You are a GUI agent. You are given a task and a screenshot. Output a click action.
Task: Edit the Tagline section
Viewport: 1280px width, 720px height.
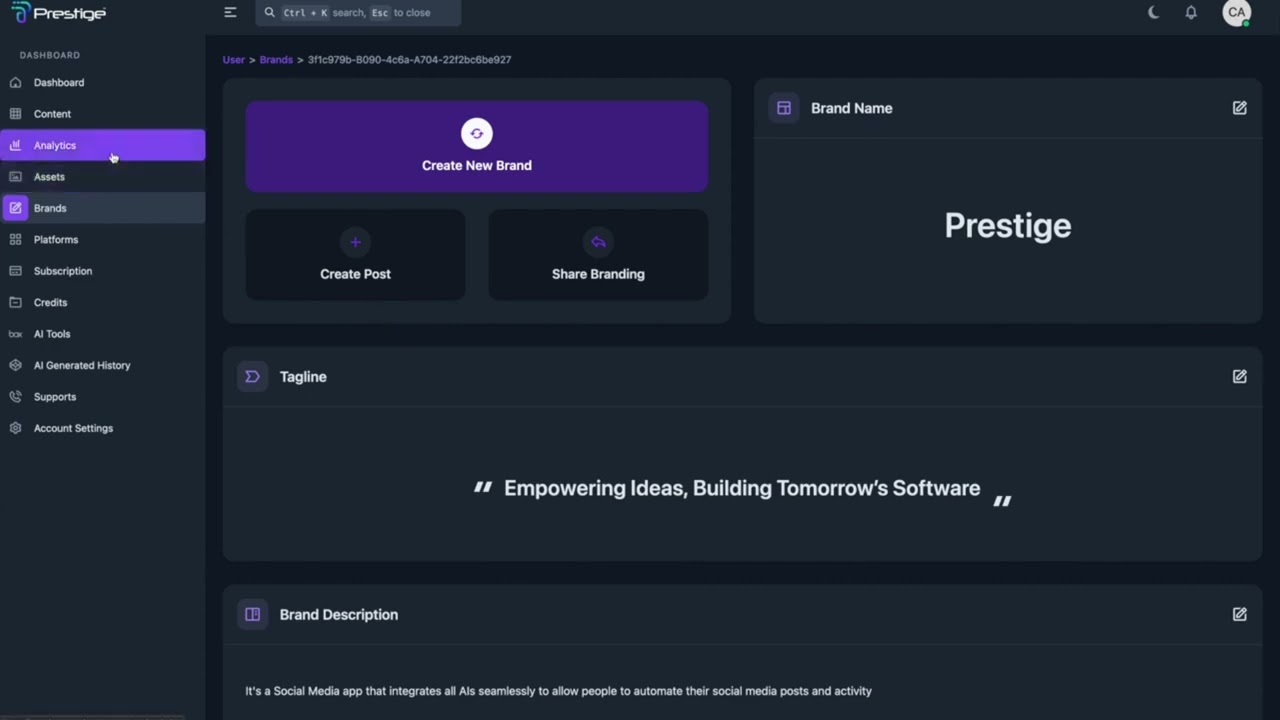[x=1239, y=377]
